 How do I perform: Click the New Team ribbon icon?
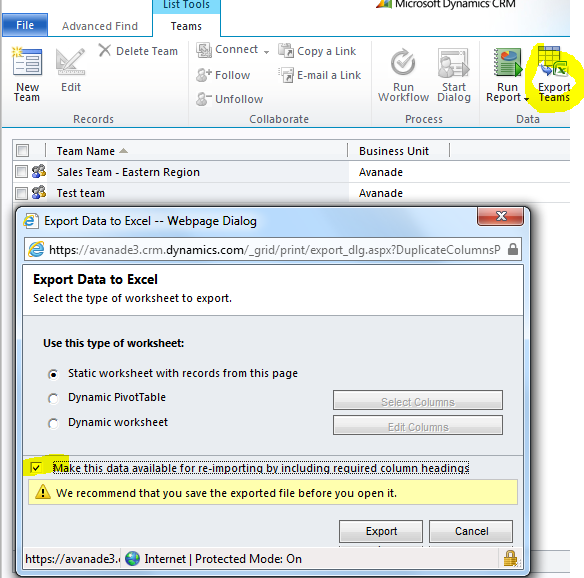tap(27, 62)
